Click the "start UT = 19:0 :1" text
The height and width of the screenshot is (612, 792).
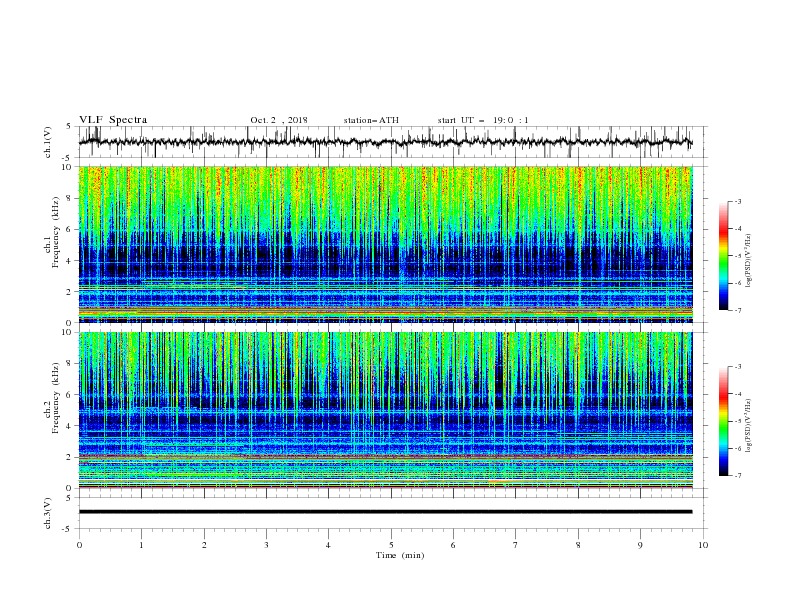[483, 120]
